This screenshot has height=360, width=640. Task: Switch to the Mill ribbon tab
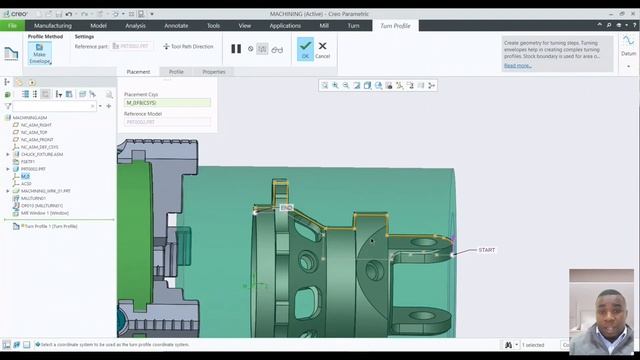[x=324, y=26]
